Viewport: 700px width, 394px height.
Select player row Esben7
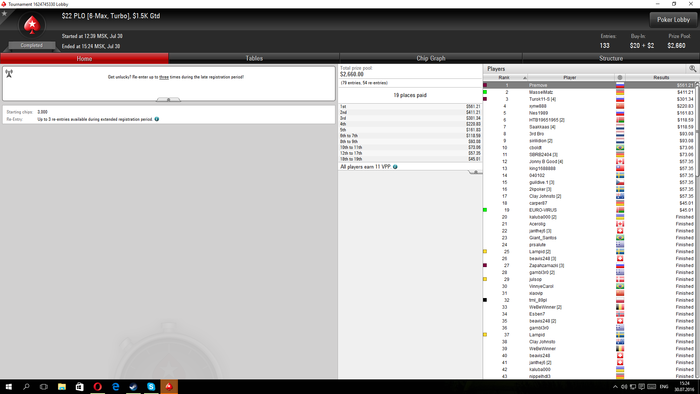589,314
